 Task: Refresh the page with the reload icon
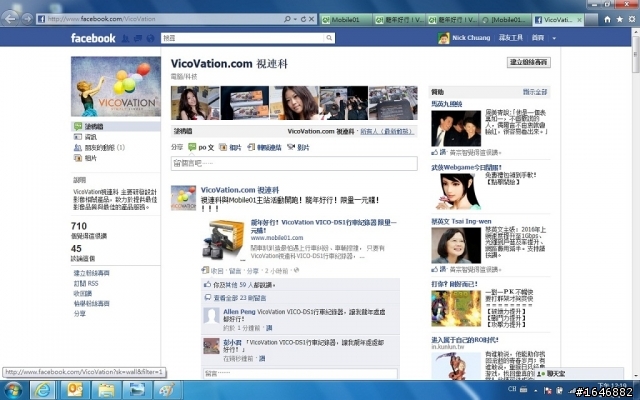click(303, 19)
